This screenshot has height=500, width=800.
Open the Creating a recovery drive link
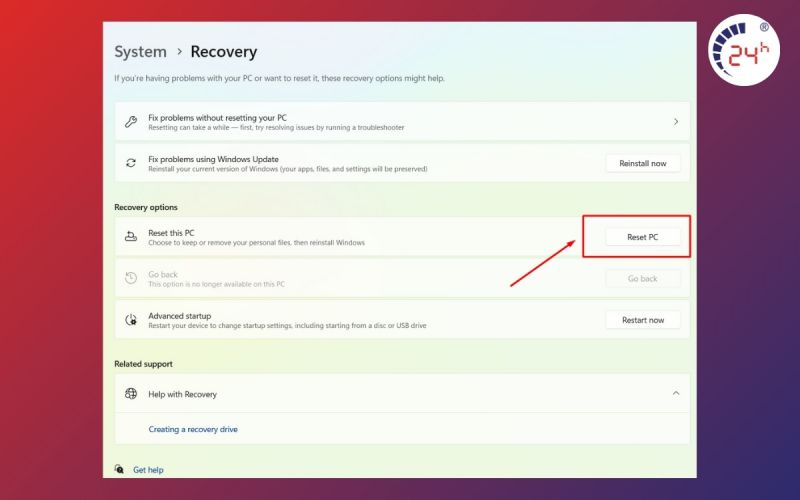tap(193, 430)
